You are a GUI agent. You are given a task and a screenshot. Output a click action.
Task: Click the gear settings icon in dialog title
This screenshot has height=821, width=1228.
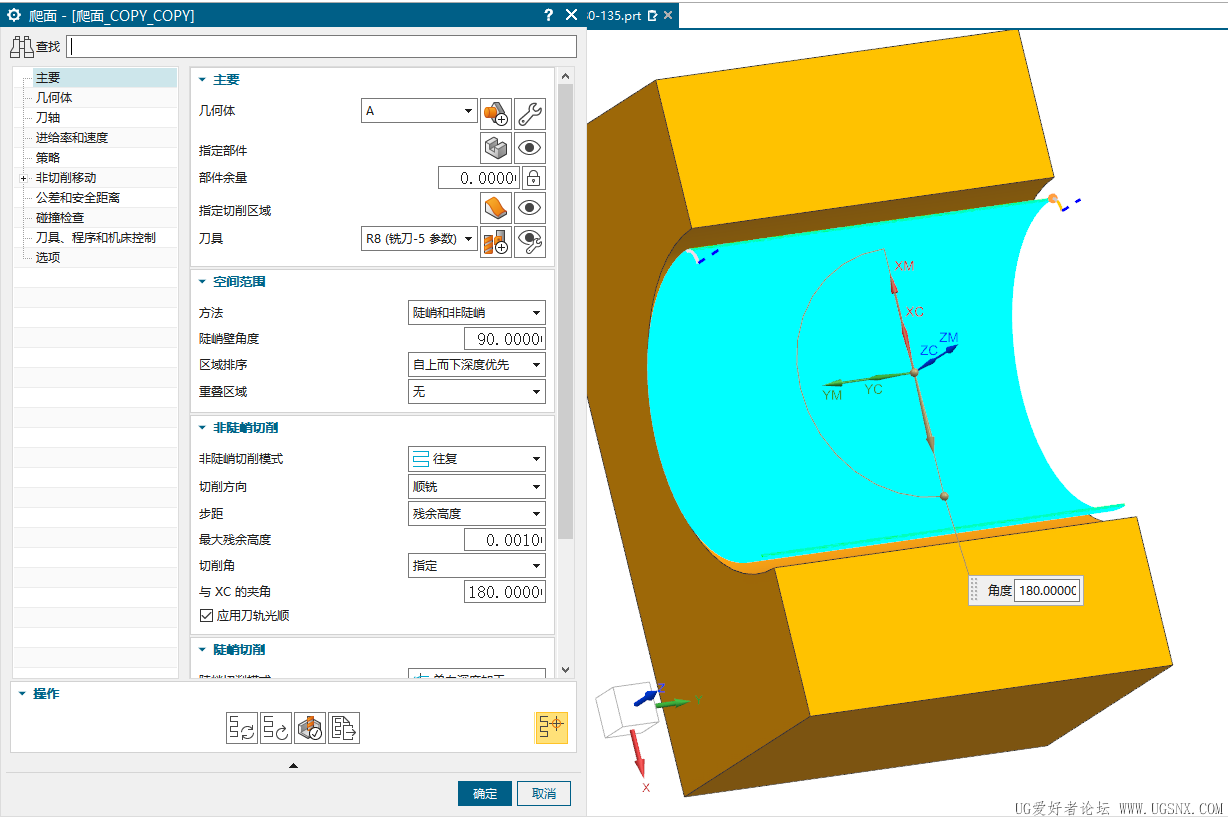[x=14, y=15]
